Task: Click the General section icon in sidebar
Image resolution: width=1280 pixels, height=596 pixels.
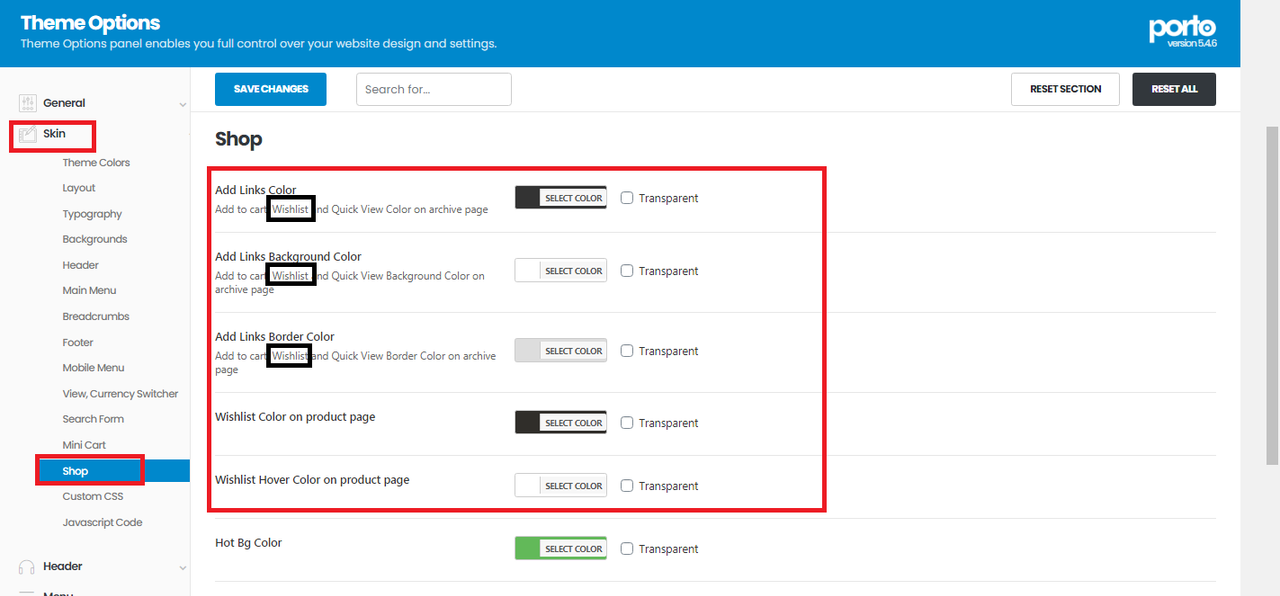Action: [x=27, y=103]
